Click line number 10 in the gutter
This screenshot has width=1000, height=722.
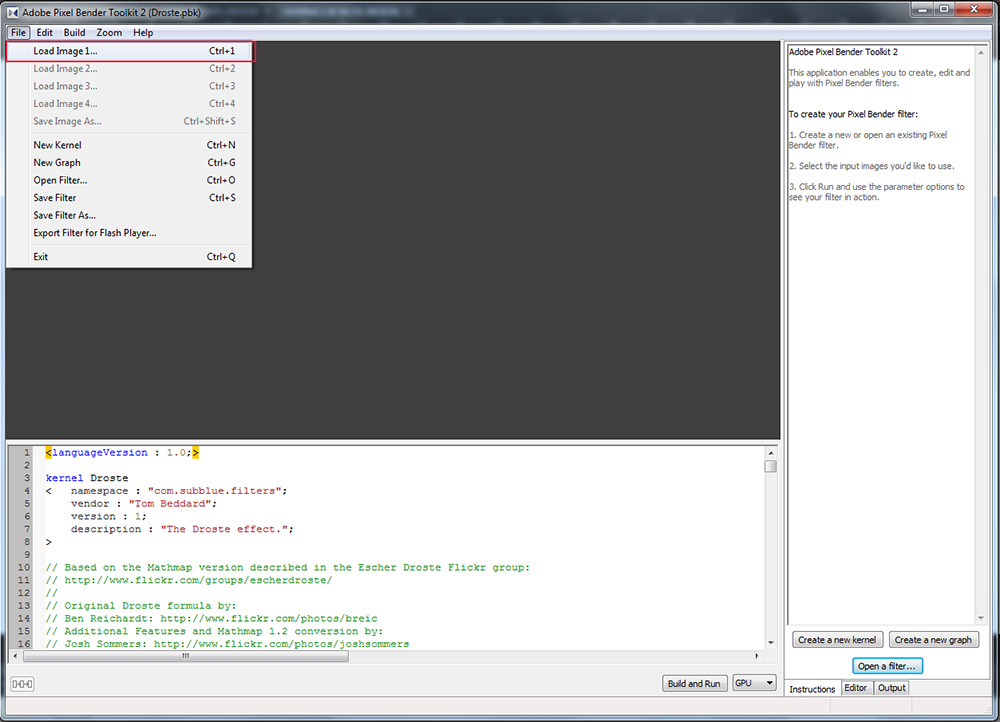pyautogui.click(x=24, y=568)
